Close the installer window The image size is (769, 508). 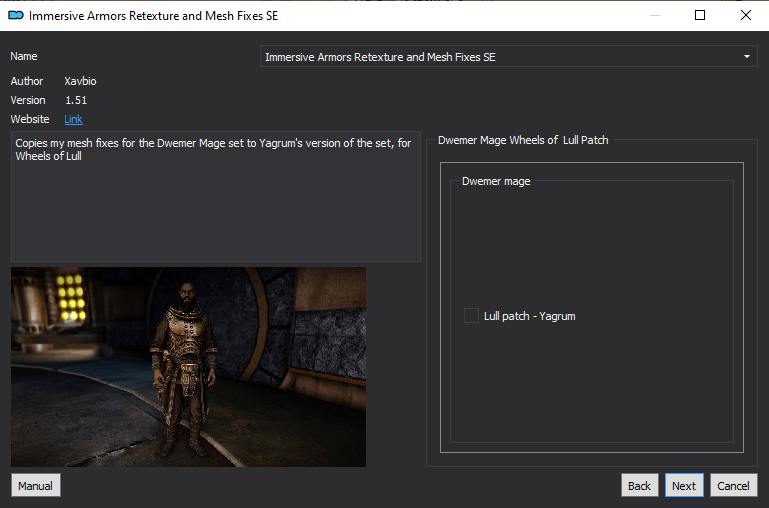coord(746,15)
